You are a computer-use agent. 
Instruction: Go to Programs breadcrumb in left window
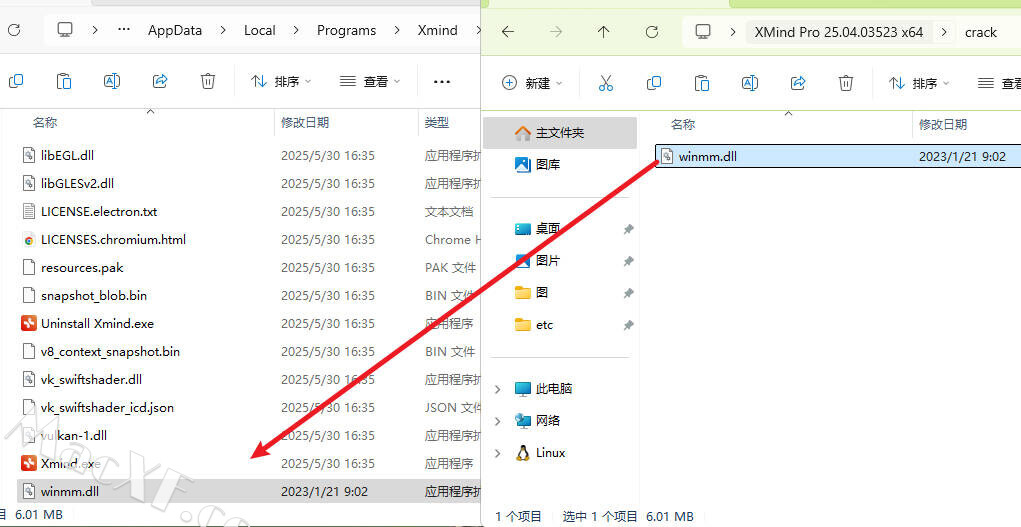tap(346, 30)
